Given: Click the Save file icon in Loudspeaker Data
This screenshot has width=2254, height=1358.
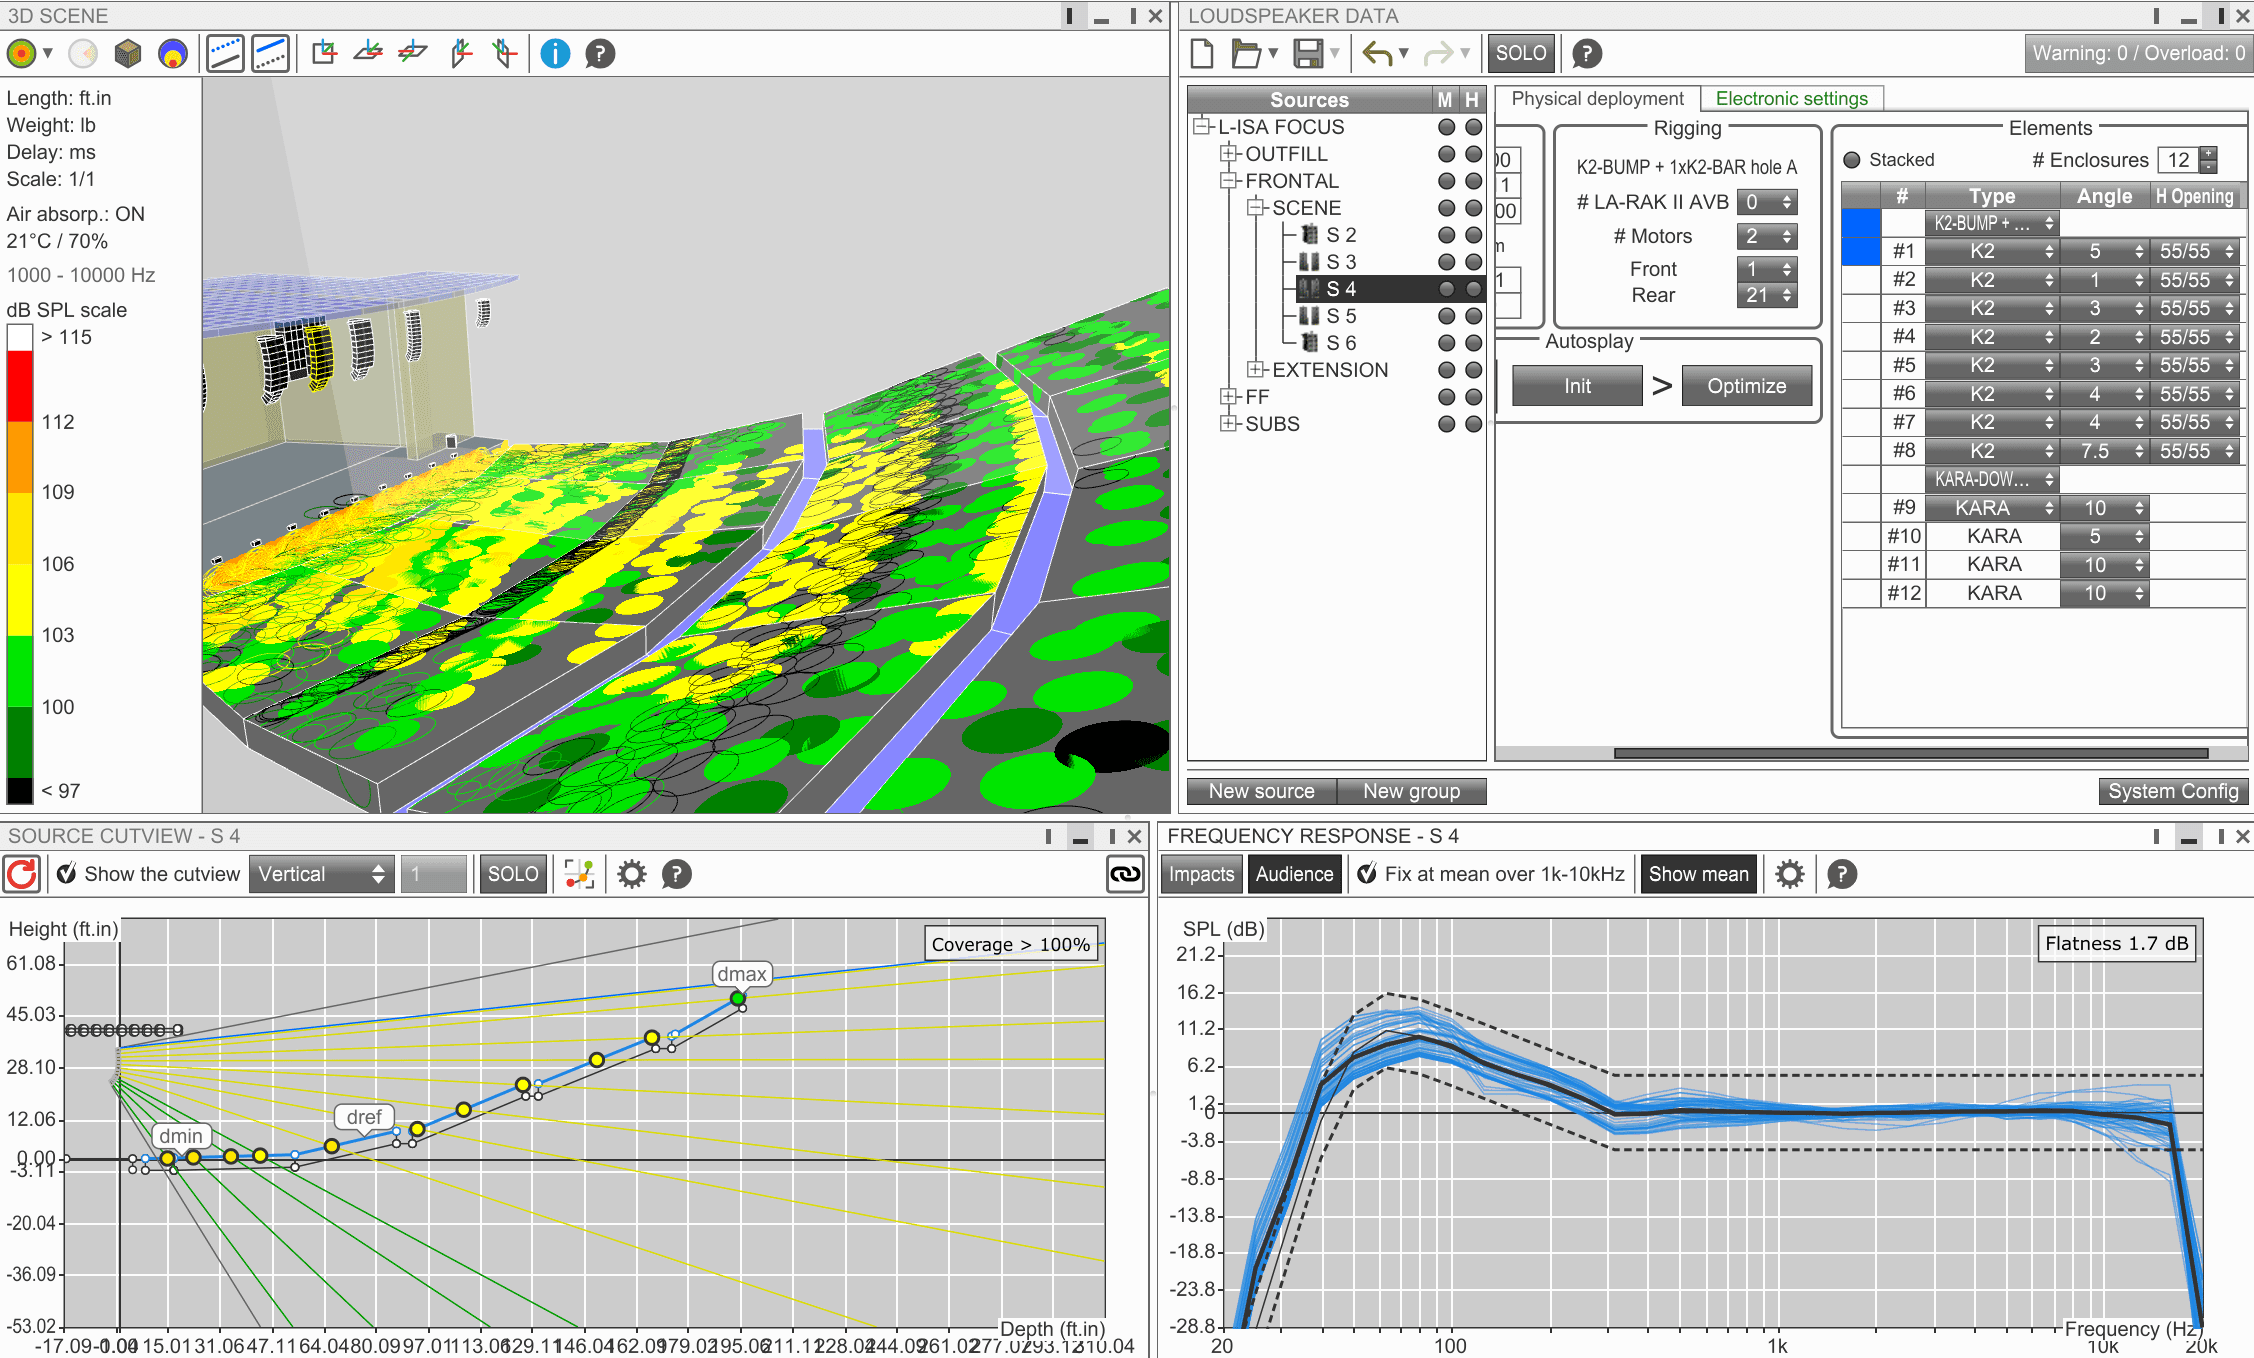Looking at the screenshot, I should tap(1307, 53).
